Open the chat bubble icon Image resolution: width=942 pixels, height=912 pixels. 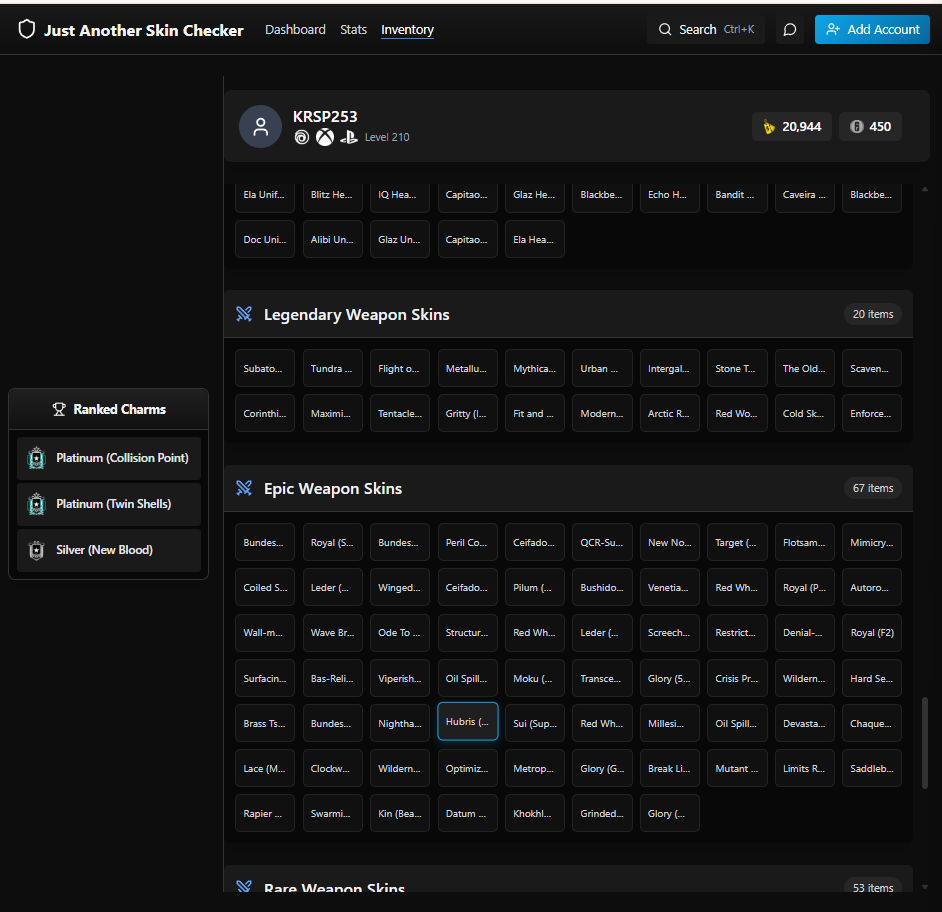pyautogui.click(x=789, y=29)
